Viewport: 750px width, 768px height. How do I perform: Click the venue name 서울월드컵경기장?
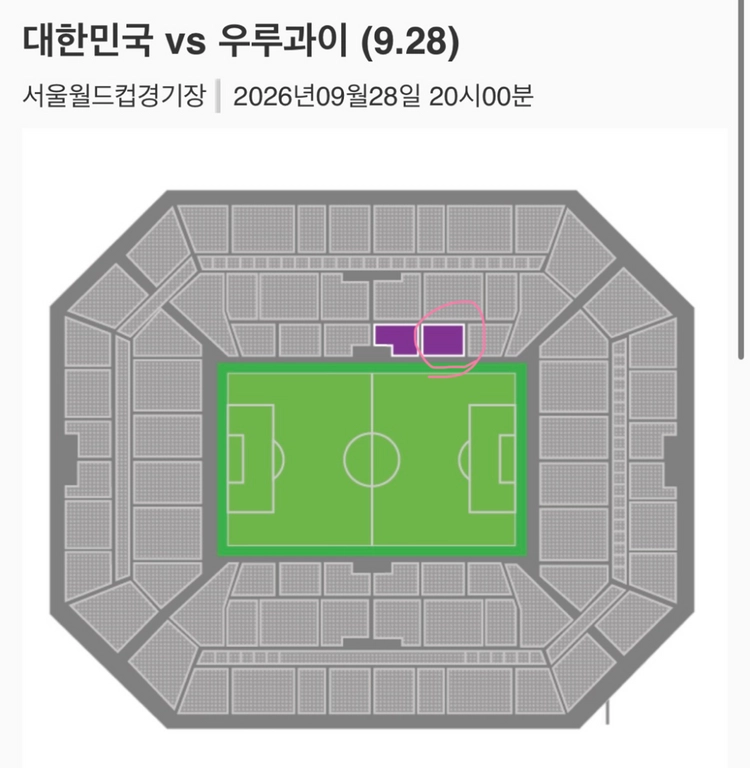coord(114,95)
